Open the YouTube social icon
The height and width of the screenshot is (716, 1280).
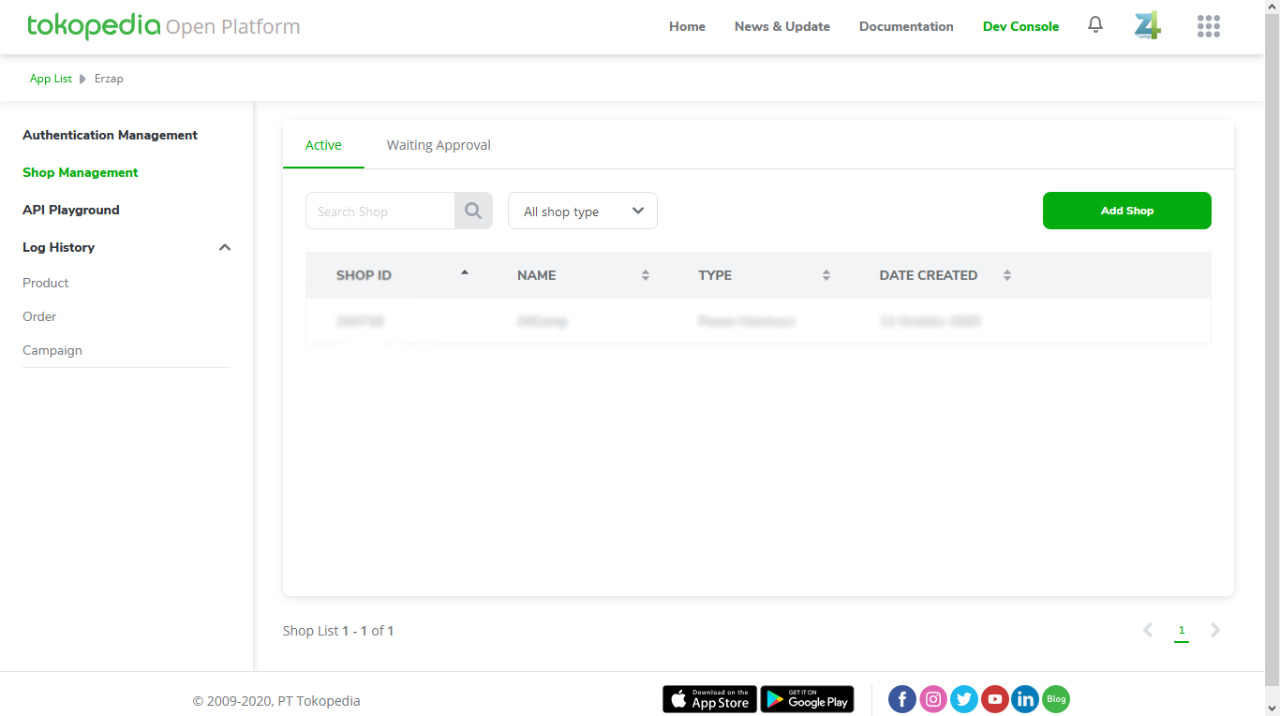(994, 699)
